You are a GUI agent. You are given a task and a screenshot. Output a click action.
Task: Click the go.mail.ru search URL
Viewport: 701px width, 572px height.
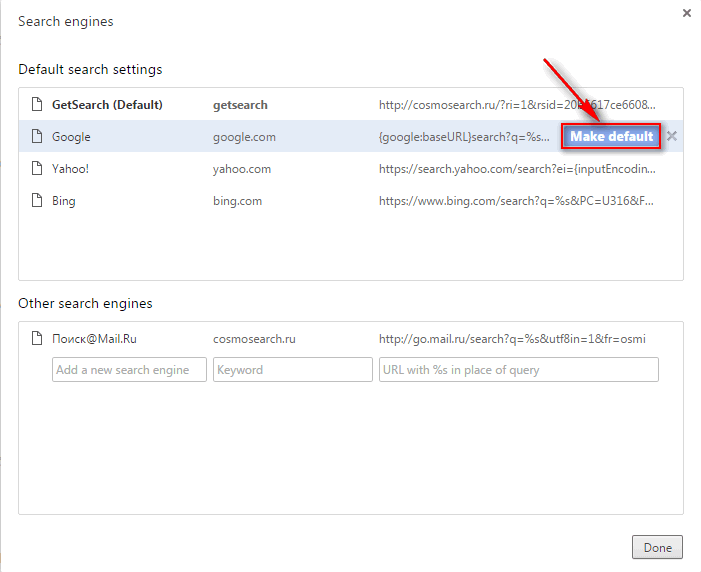(512, 339)
